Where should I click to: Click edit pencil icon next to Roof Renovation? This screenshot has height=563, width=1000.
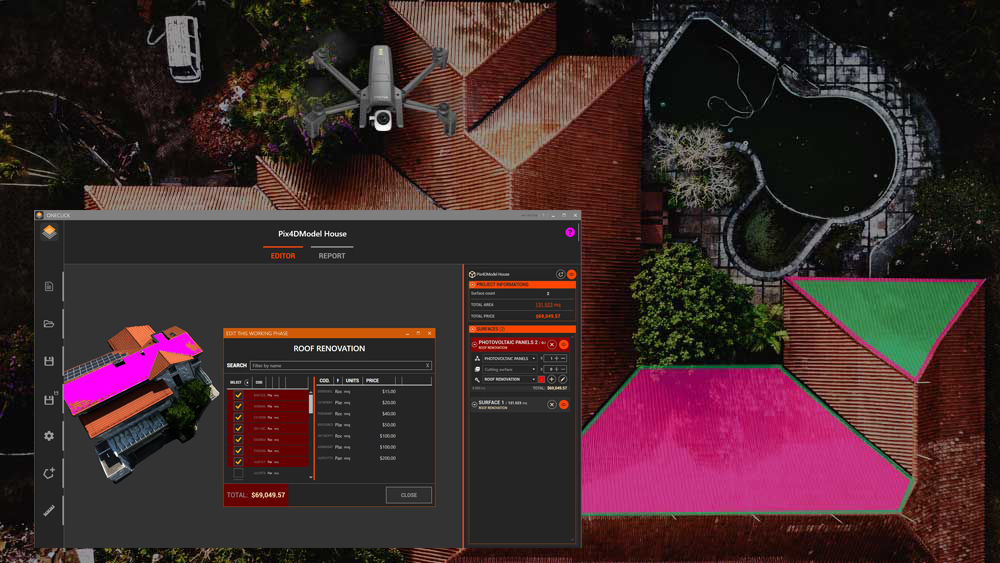coord(562,379)
